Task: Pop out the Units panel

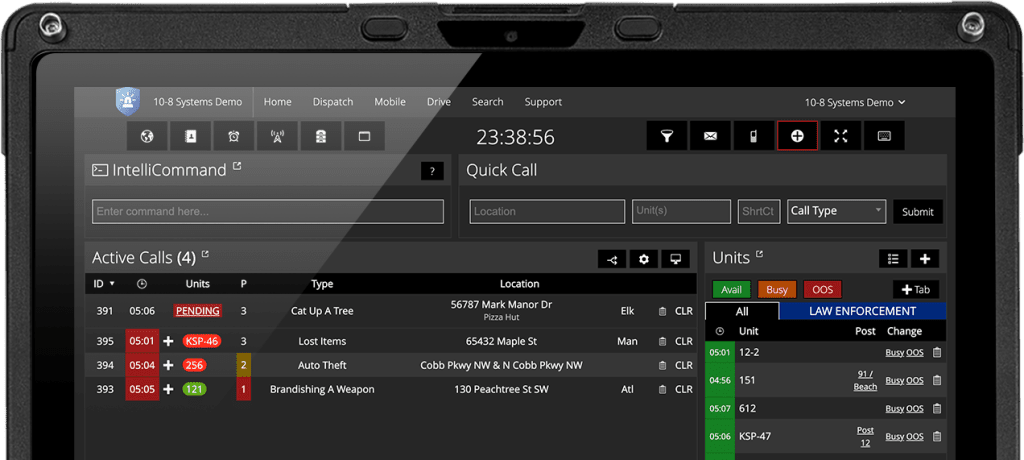Action: coord(760,254)
